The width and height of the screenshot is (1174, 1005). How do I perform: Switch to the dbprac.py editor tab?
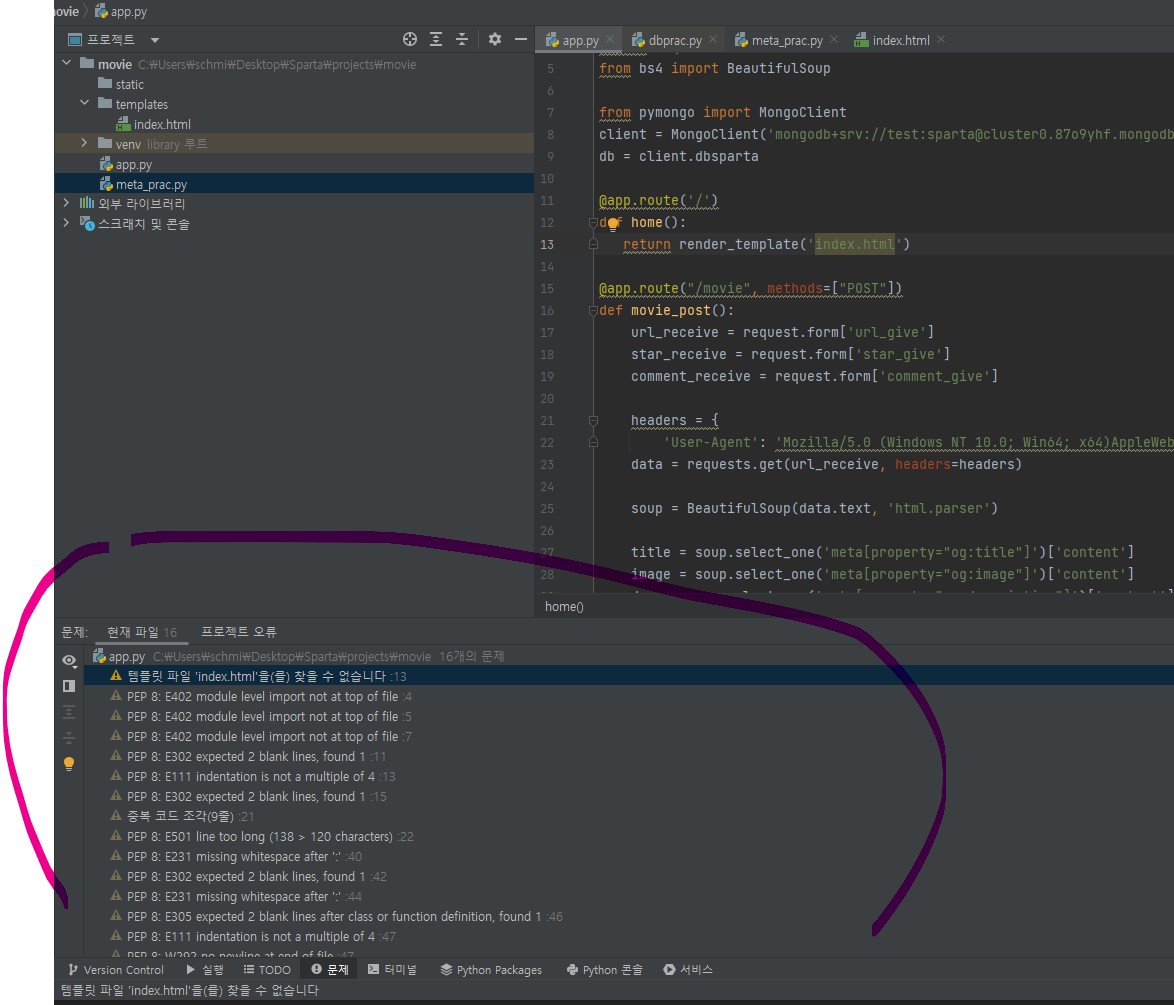click(x=674, y=41)
